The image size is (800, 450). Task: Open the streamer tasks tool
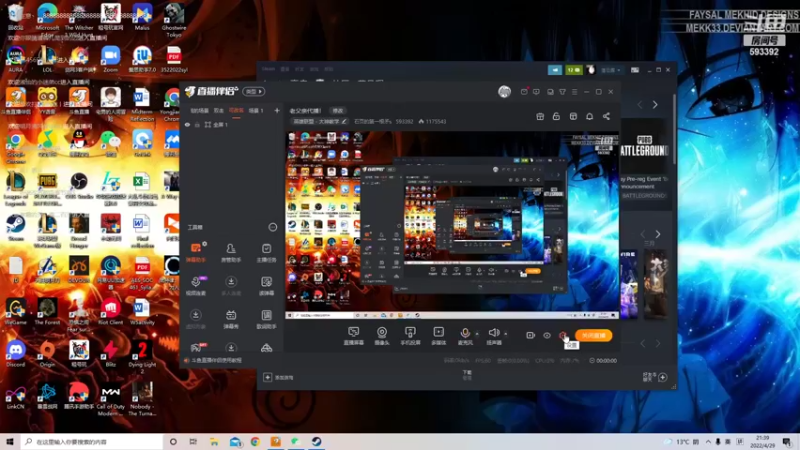266,253
